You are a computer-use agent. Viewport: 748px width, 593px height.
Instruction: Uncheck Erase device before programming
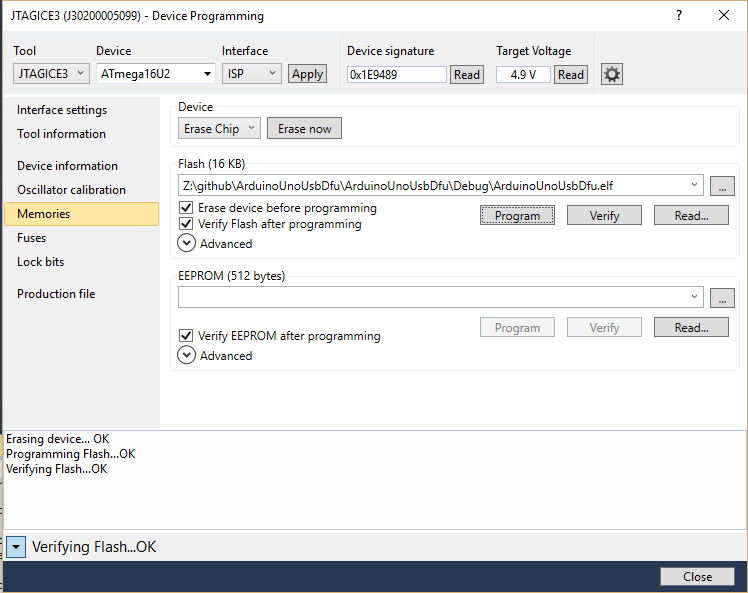[186, 208]
